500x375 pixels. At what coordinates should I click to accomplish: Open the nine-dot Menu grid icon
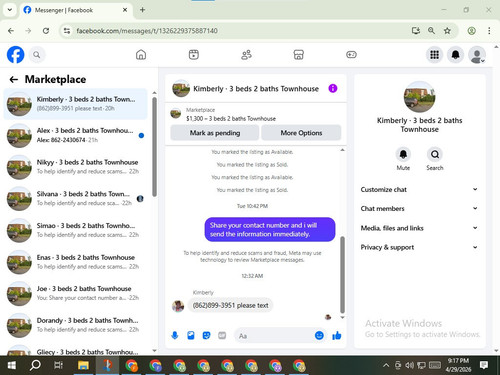(x=434, y=55)
